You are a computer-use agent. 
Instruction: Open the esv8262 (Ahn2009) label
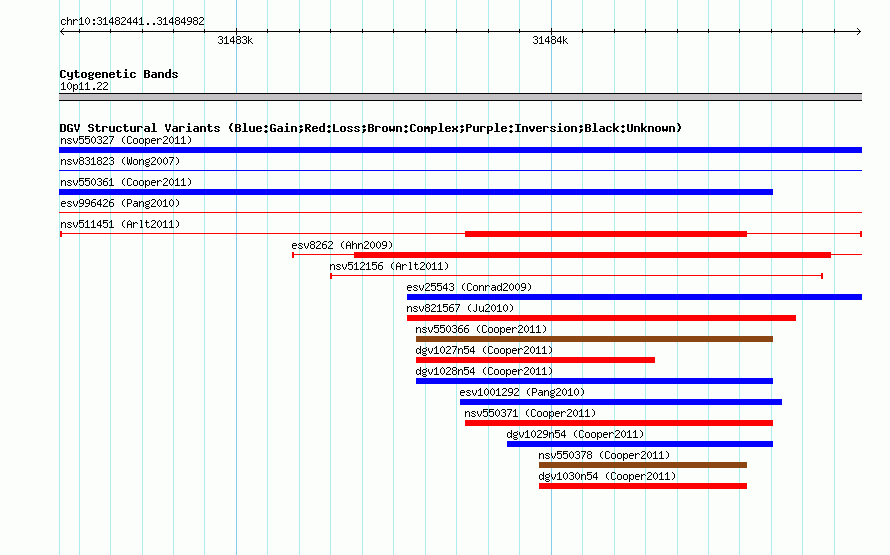[342, 245]
